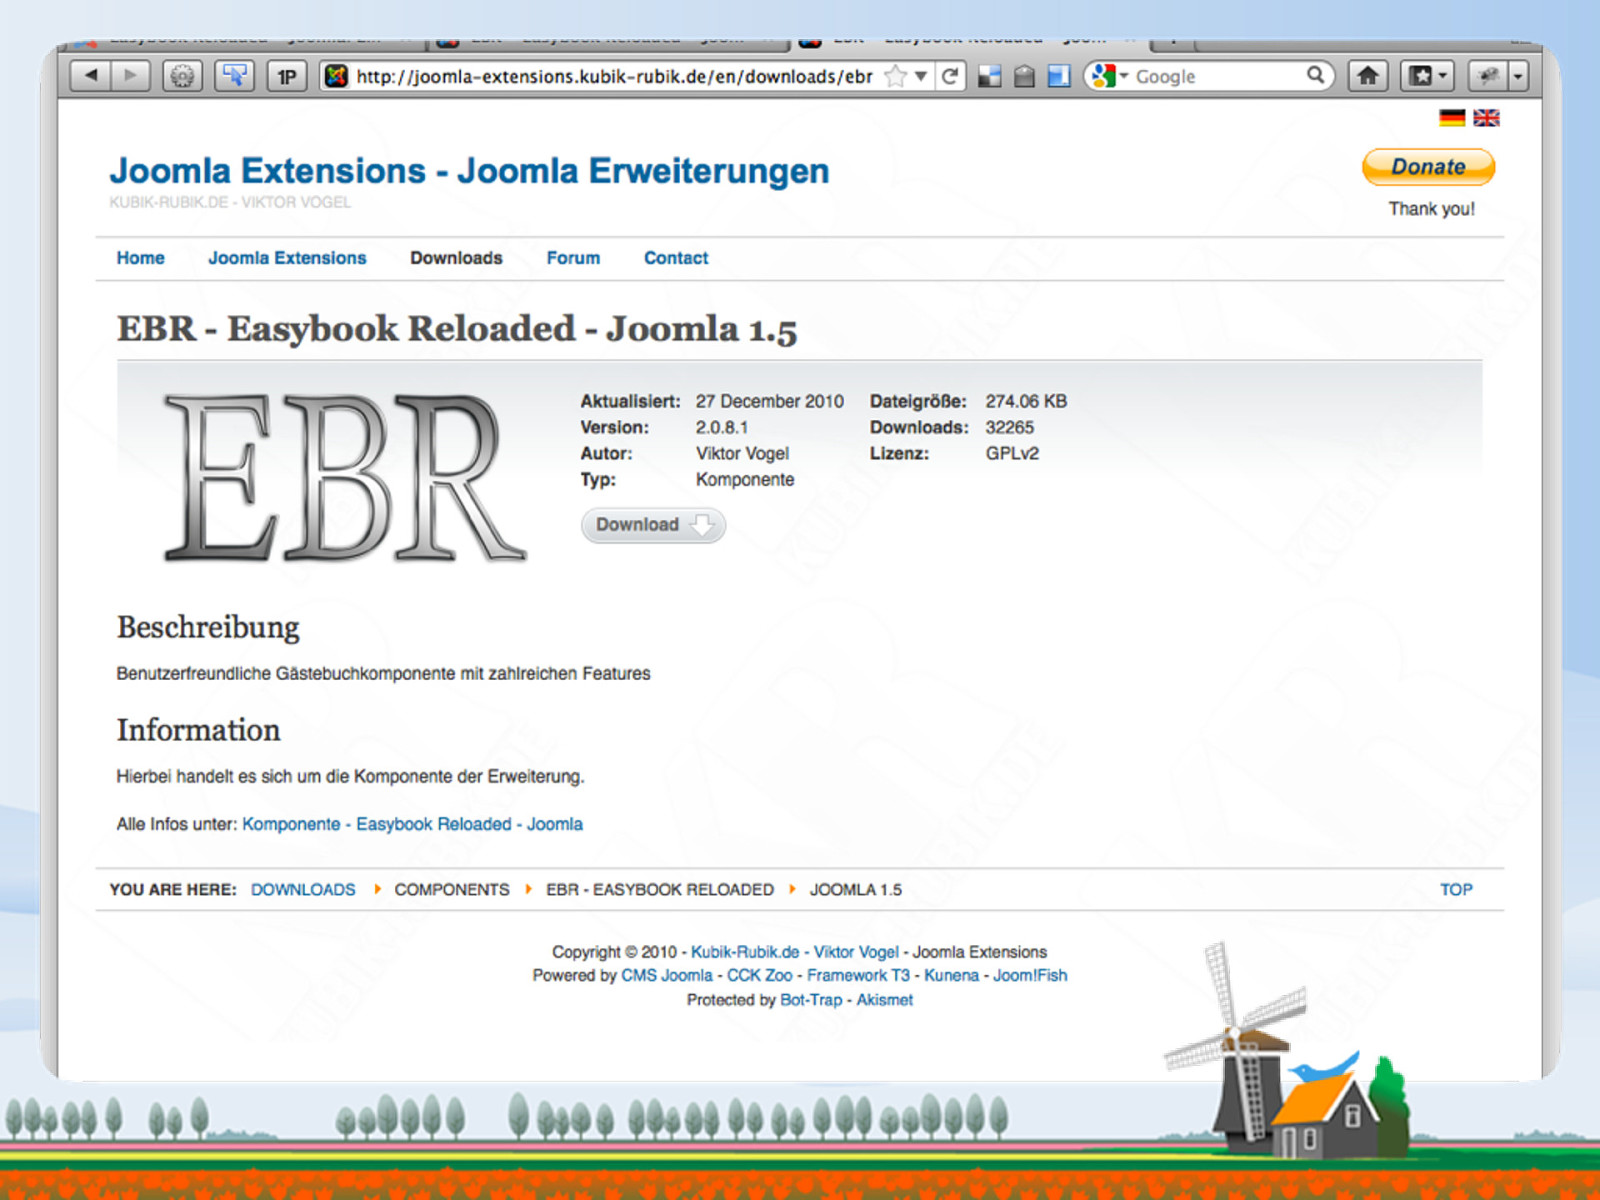1600x1200 pixels.
Task: Click the date 27 December 2010
Action: (x=770, y=401)
